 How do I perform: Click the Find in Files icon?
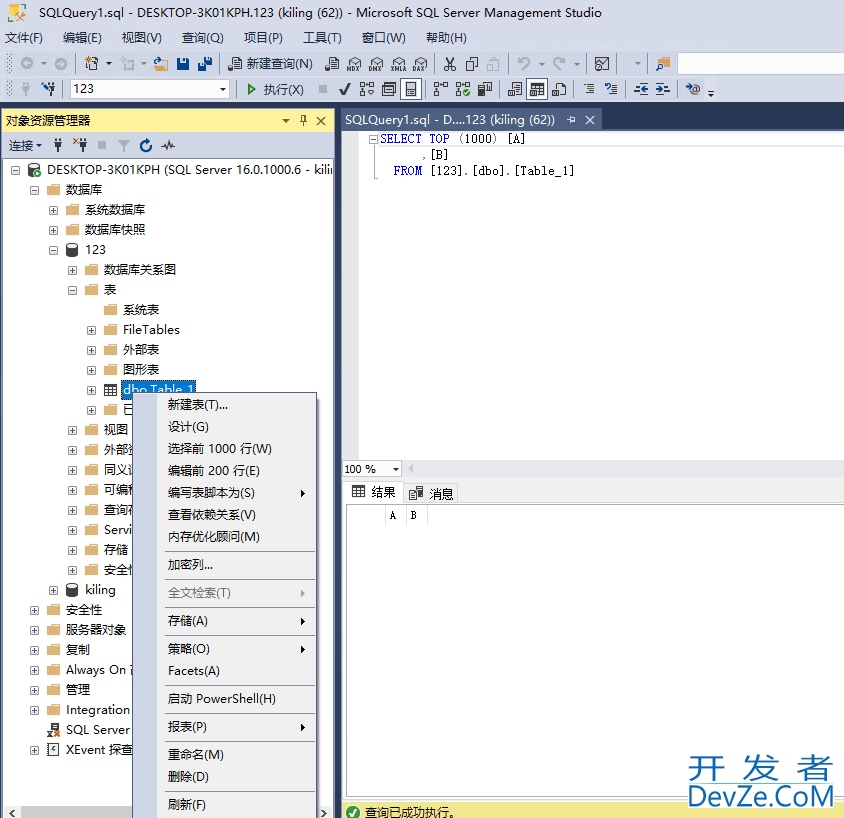[663, 64]
